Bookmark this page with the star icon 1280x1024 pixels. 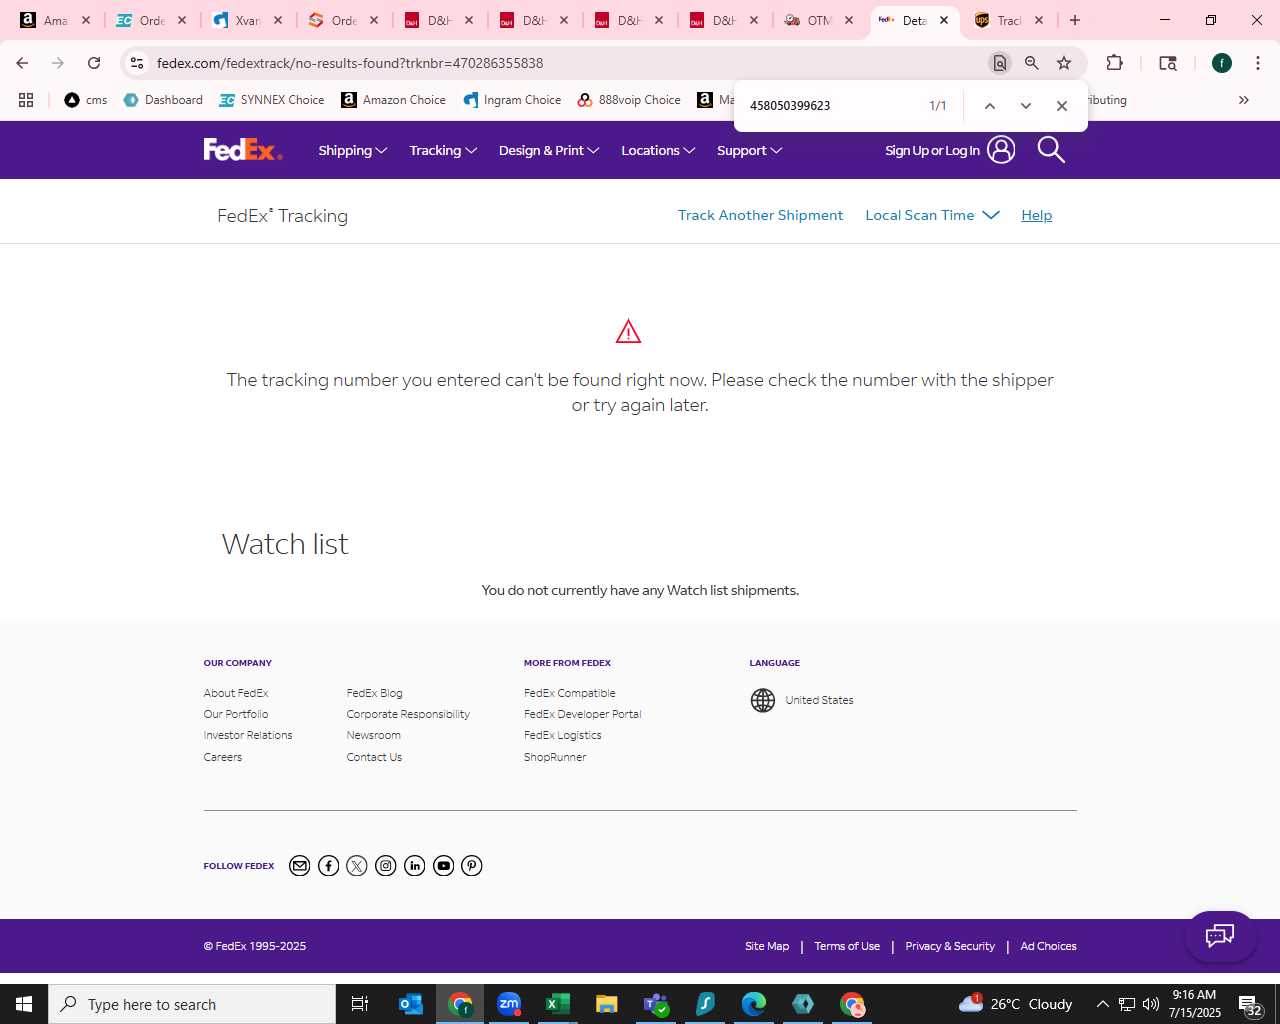pyautogui.click(x=1064, y=63)
